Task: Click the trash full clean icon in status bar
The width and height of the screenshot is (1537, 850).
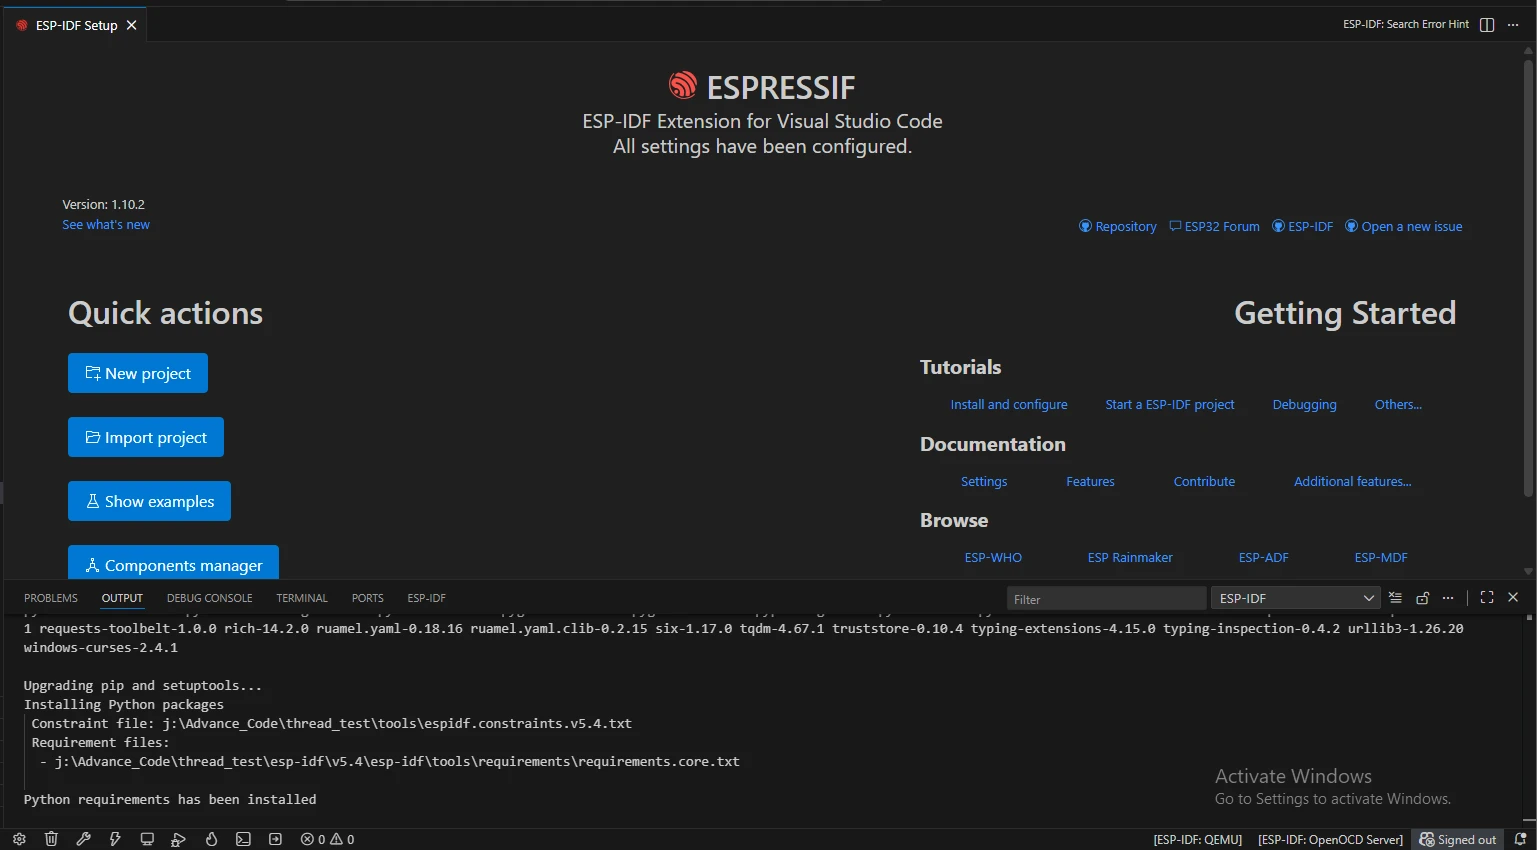Action: 51,839
